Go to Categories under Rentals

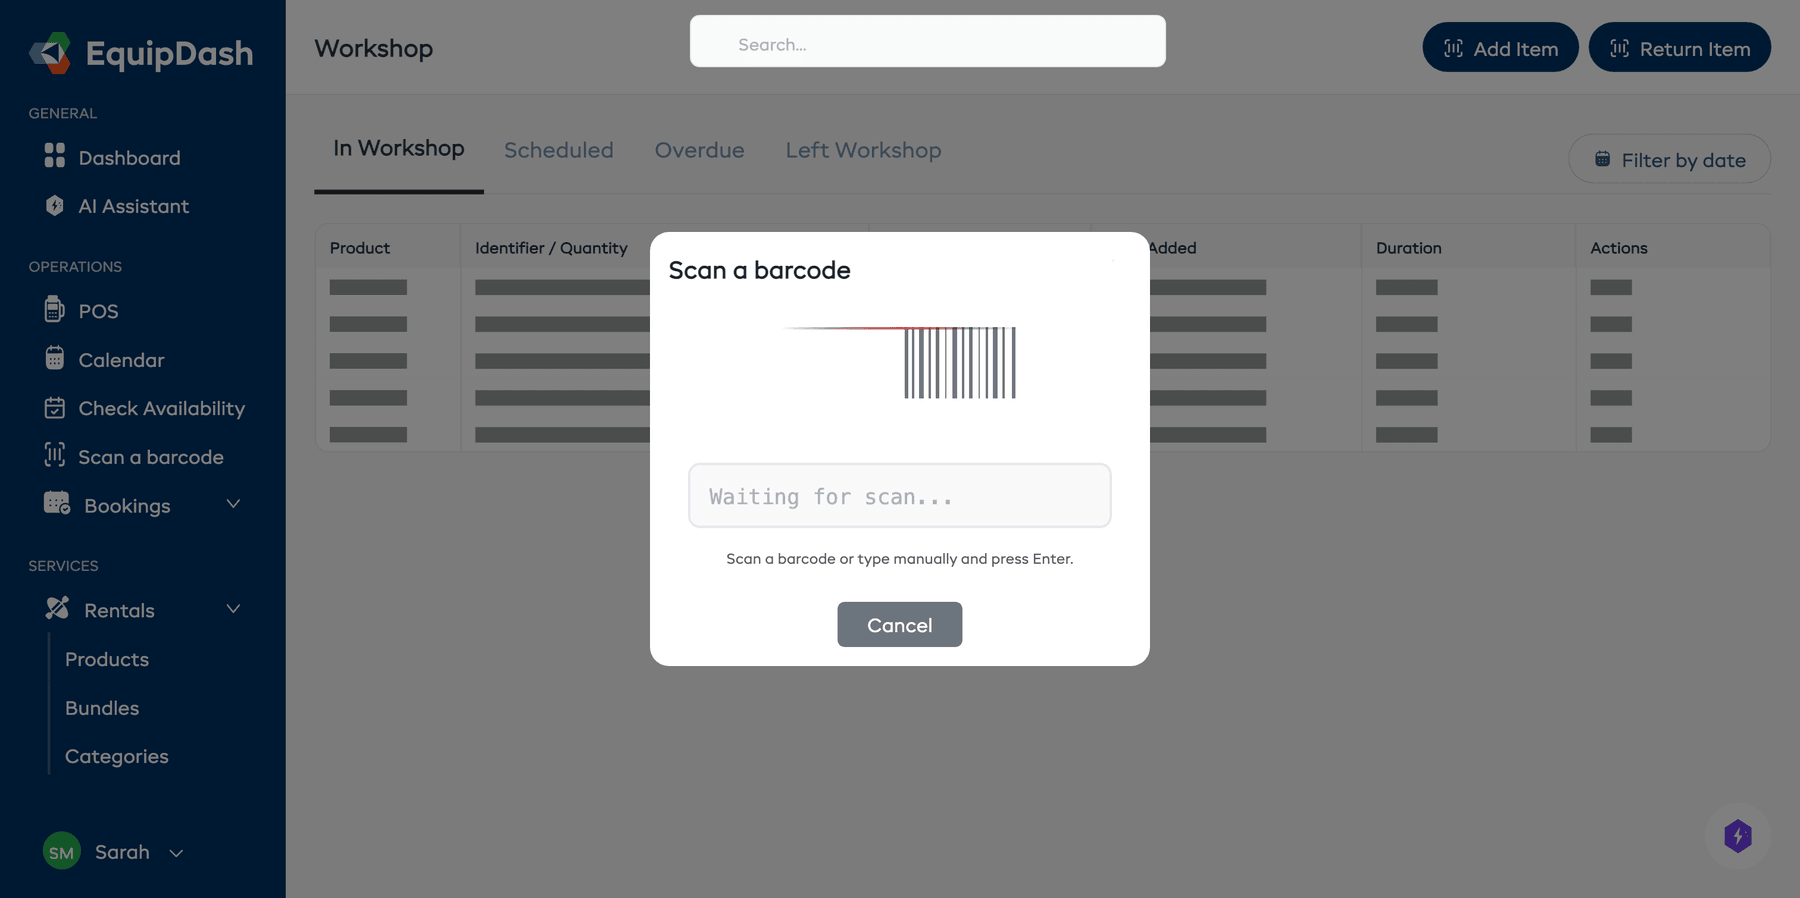[x=116, y=756]
